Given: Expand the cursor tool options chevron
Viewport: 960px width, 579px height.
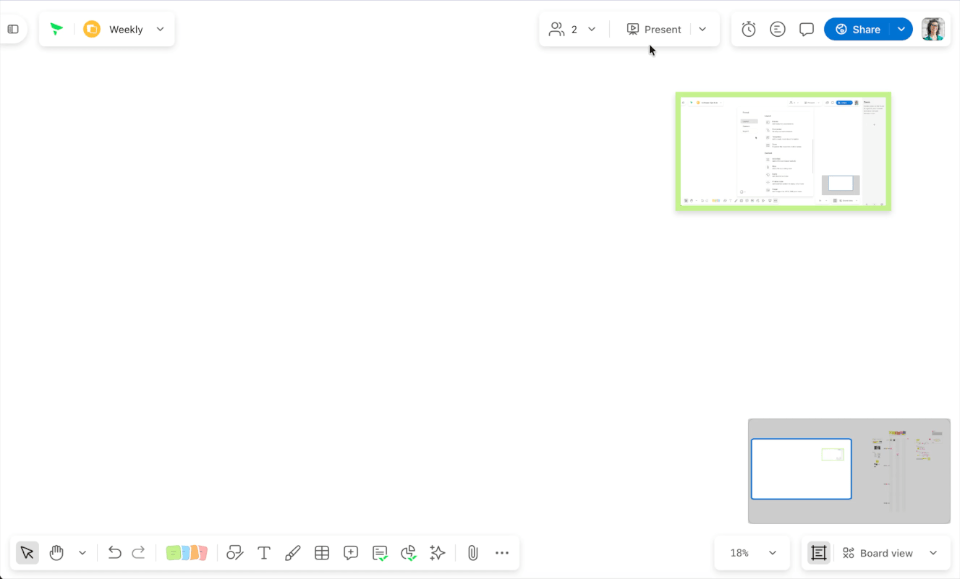Looking at the screenshot, I should click(x=82, y=553).
